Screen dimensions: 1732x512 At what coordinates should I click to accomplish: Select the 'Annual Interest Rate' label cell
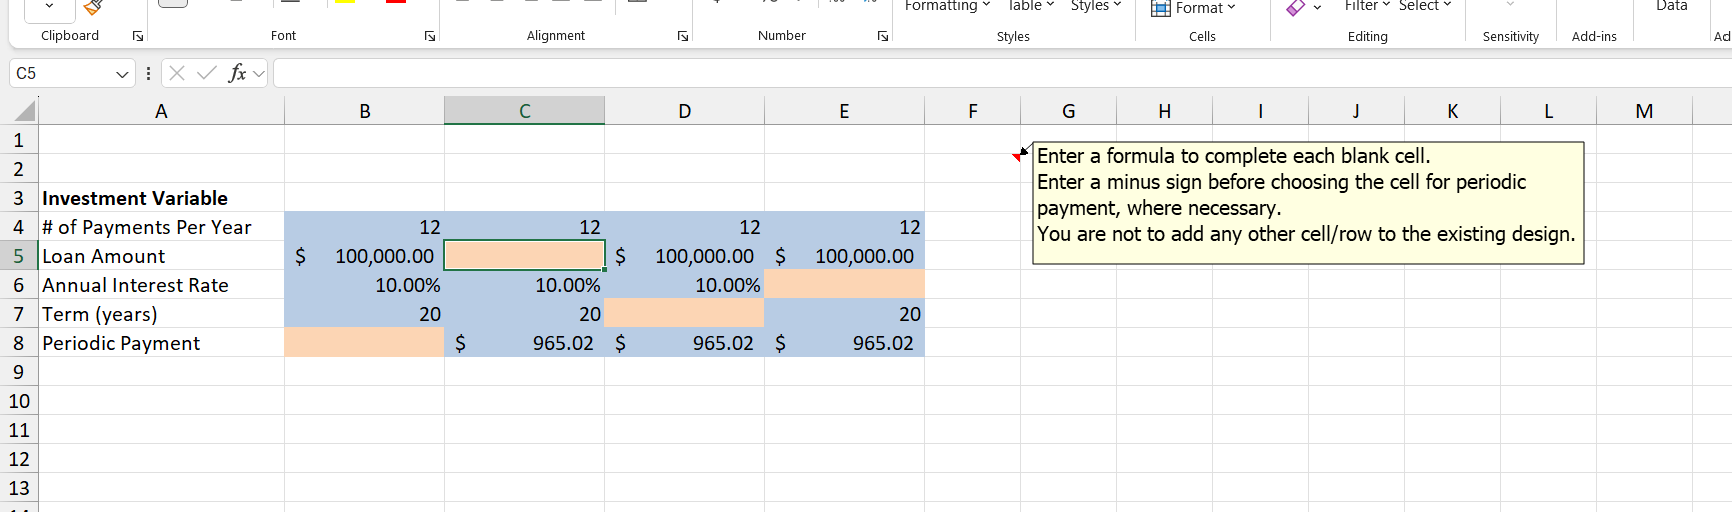coord(161,285)
